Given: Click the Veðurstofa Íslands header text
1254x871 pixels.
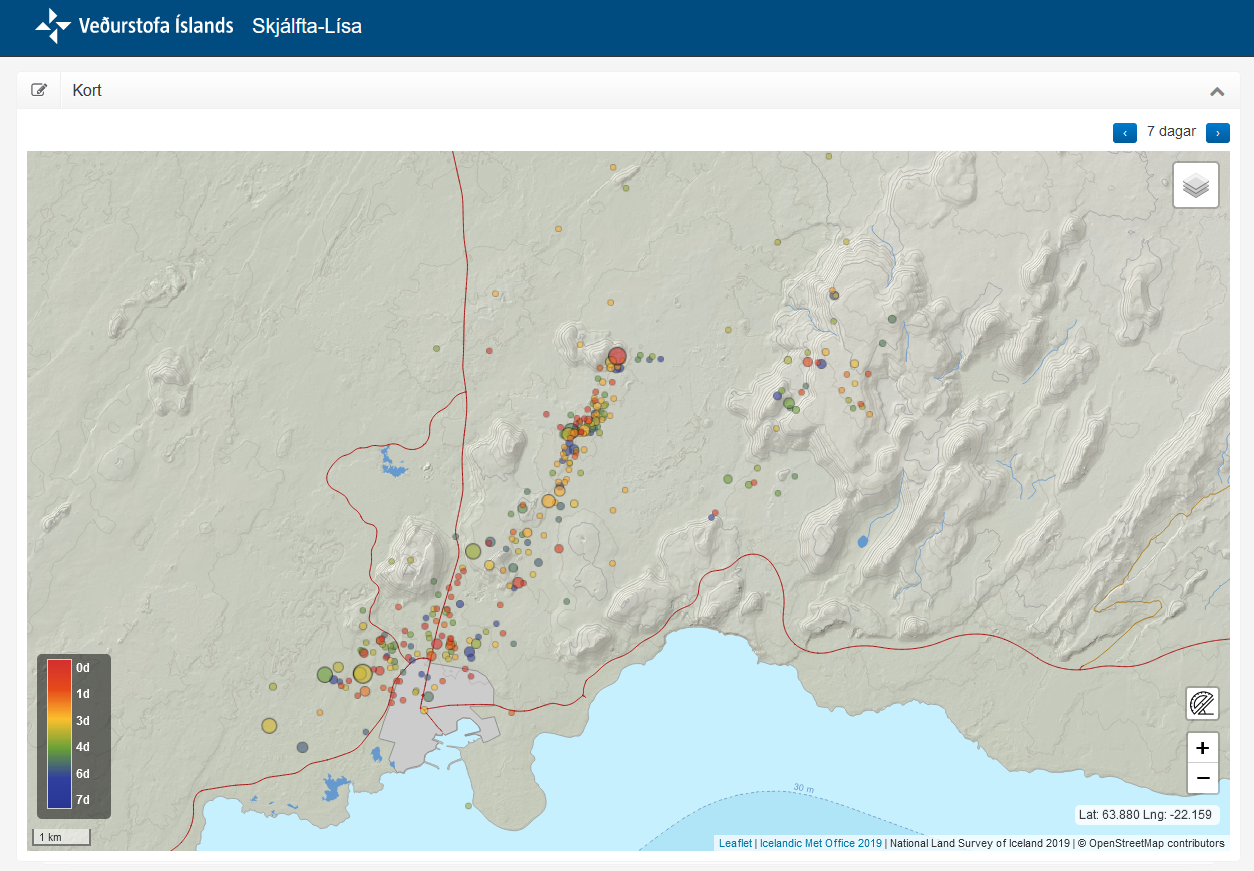Looking at the screenshot, I should [156, 26].
